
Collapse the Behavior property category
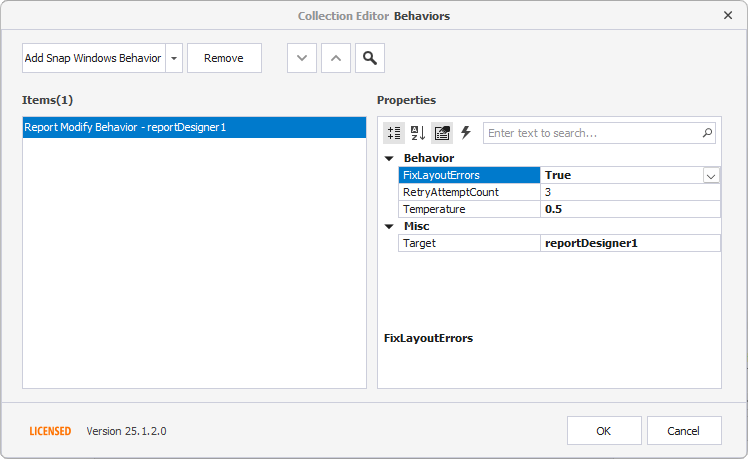pyautogui.click(x=389, y=158)
